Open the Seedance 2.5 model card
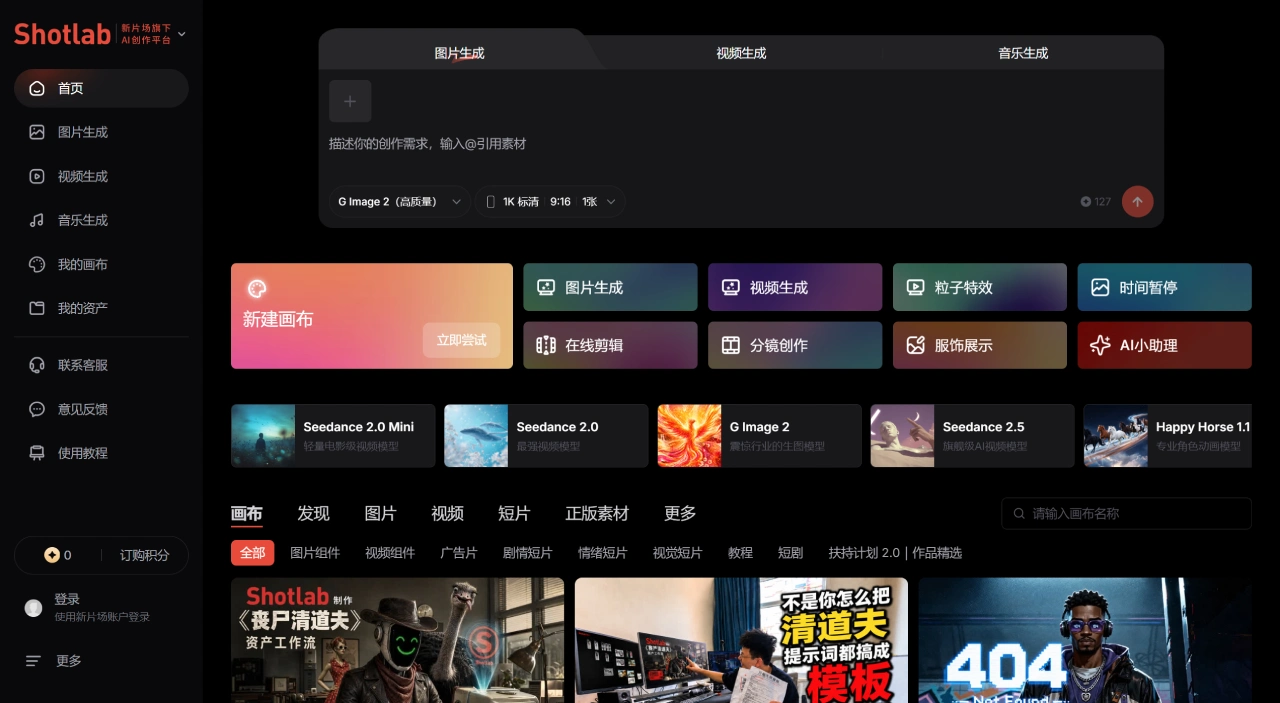The image size is (1280, 703). [x=972, y=436]
